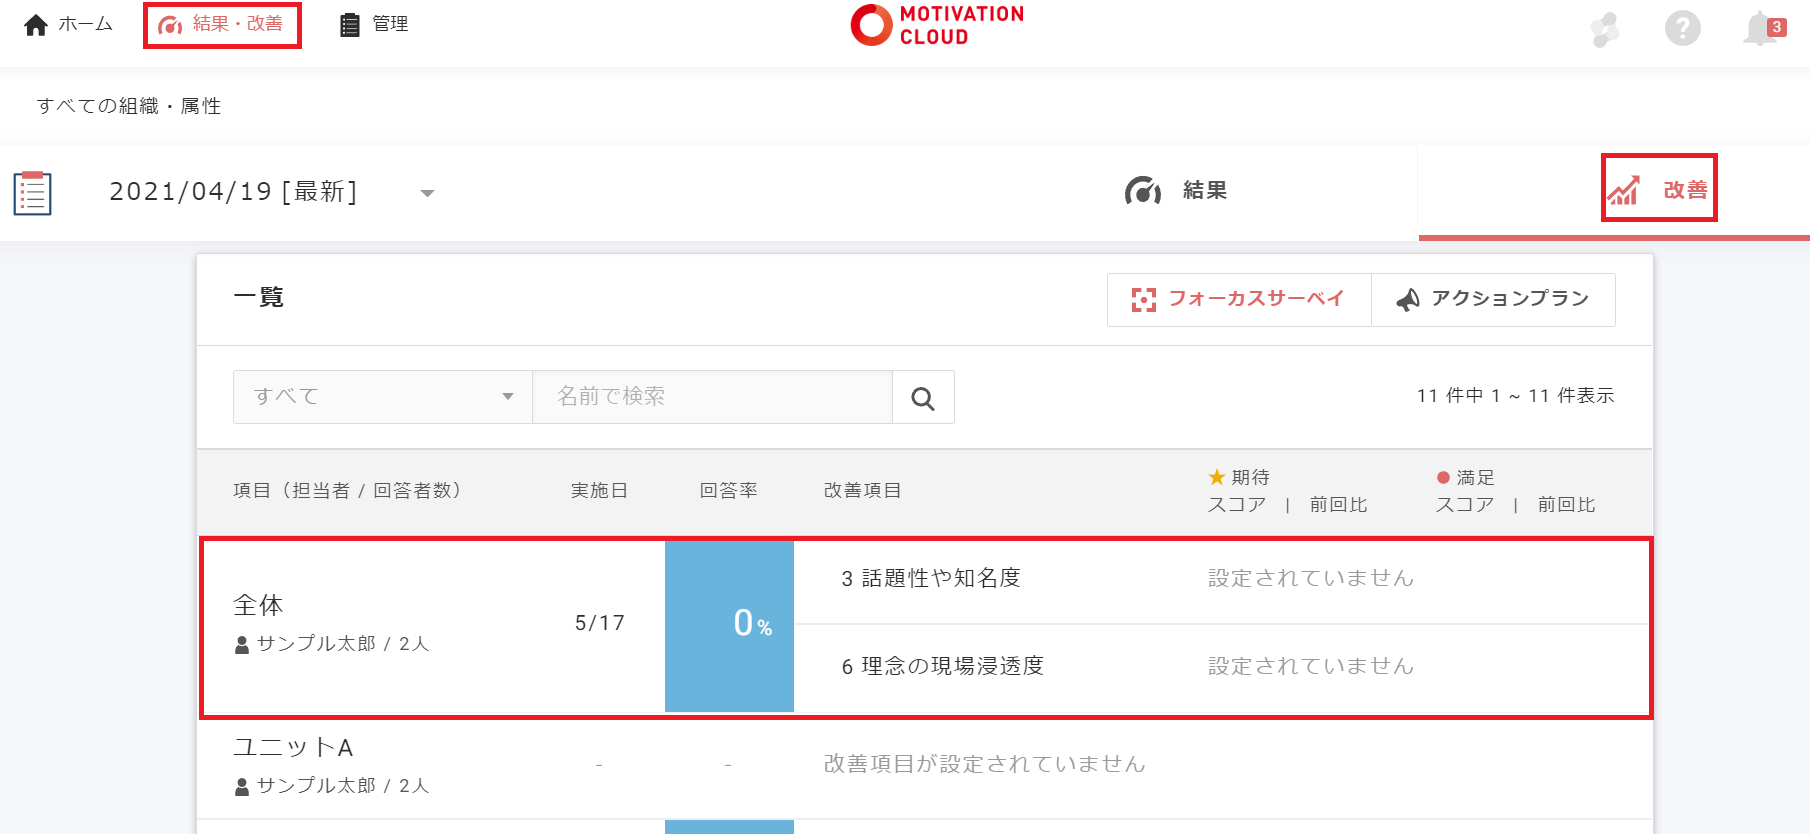Click the survey clipboard icon
The height and width of the screenshot is (834, 1810).
tap(32, 193)
